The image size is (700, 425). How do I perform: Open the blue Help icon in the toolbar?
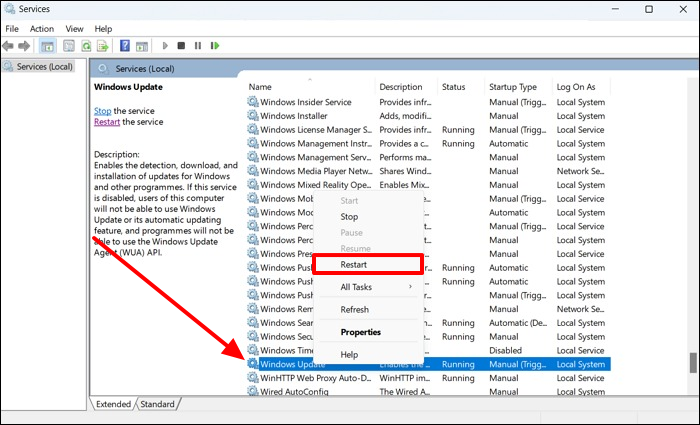click(x=125, y=46)
